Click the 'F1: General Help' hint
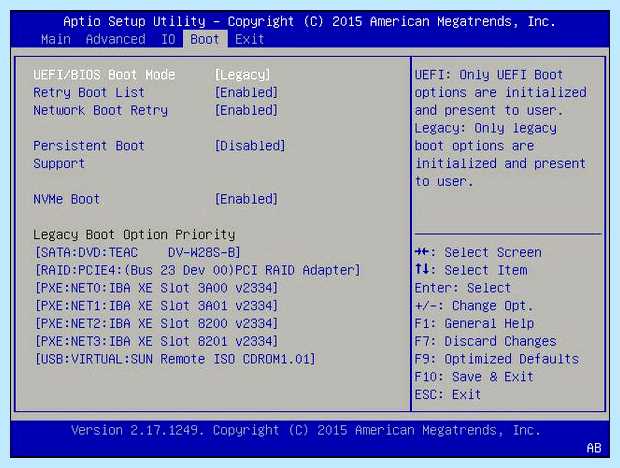This screenshot has height=468, width=620. point(474,324)
